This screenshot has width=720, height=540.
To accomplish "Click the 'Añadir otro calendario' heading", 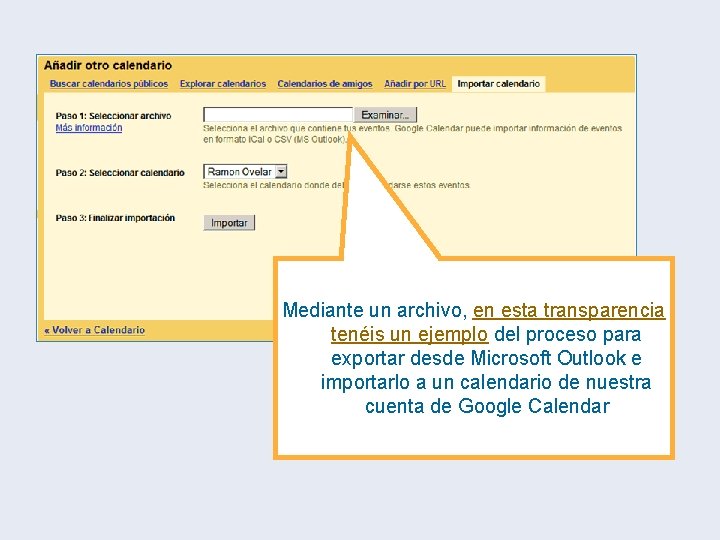I will click(108, 65).
